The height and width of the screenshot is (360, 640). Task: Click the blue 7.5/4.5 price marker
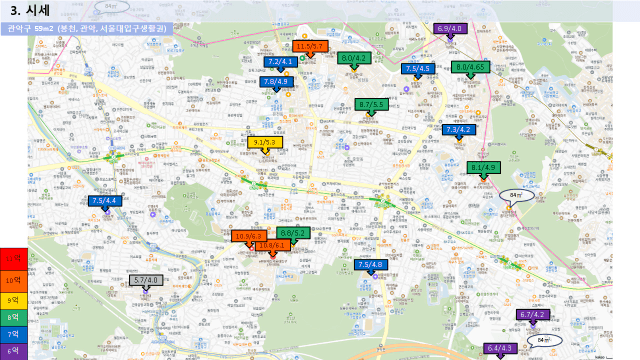pyautogui.click(x=418, y=69)
